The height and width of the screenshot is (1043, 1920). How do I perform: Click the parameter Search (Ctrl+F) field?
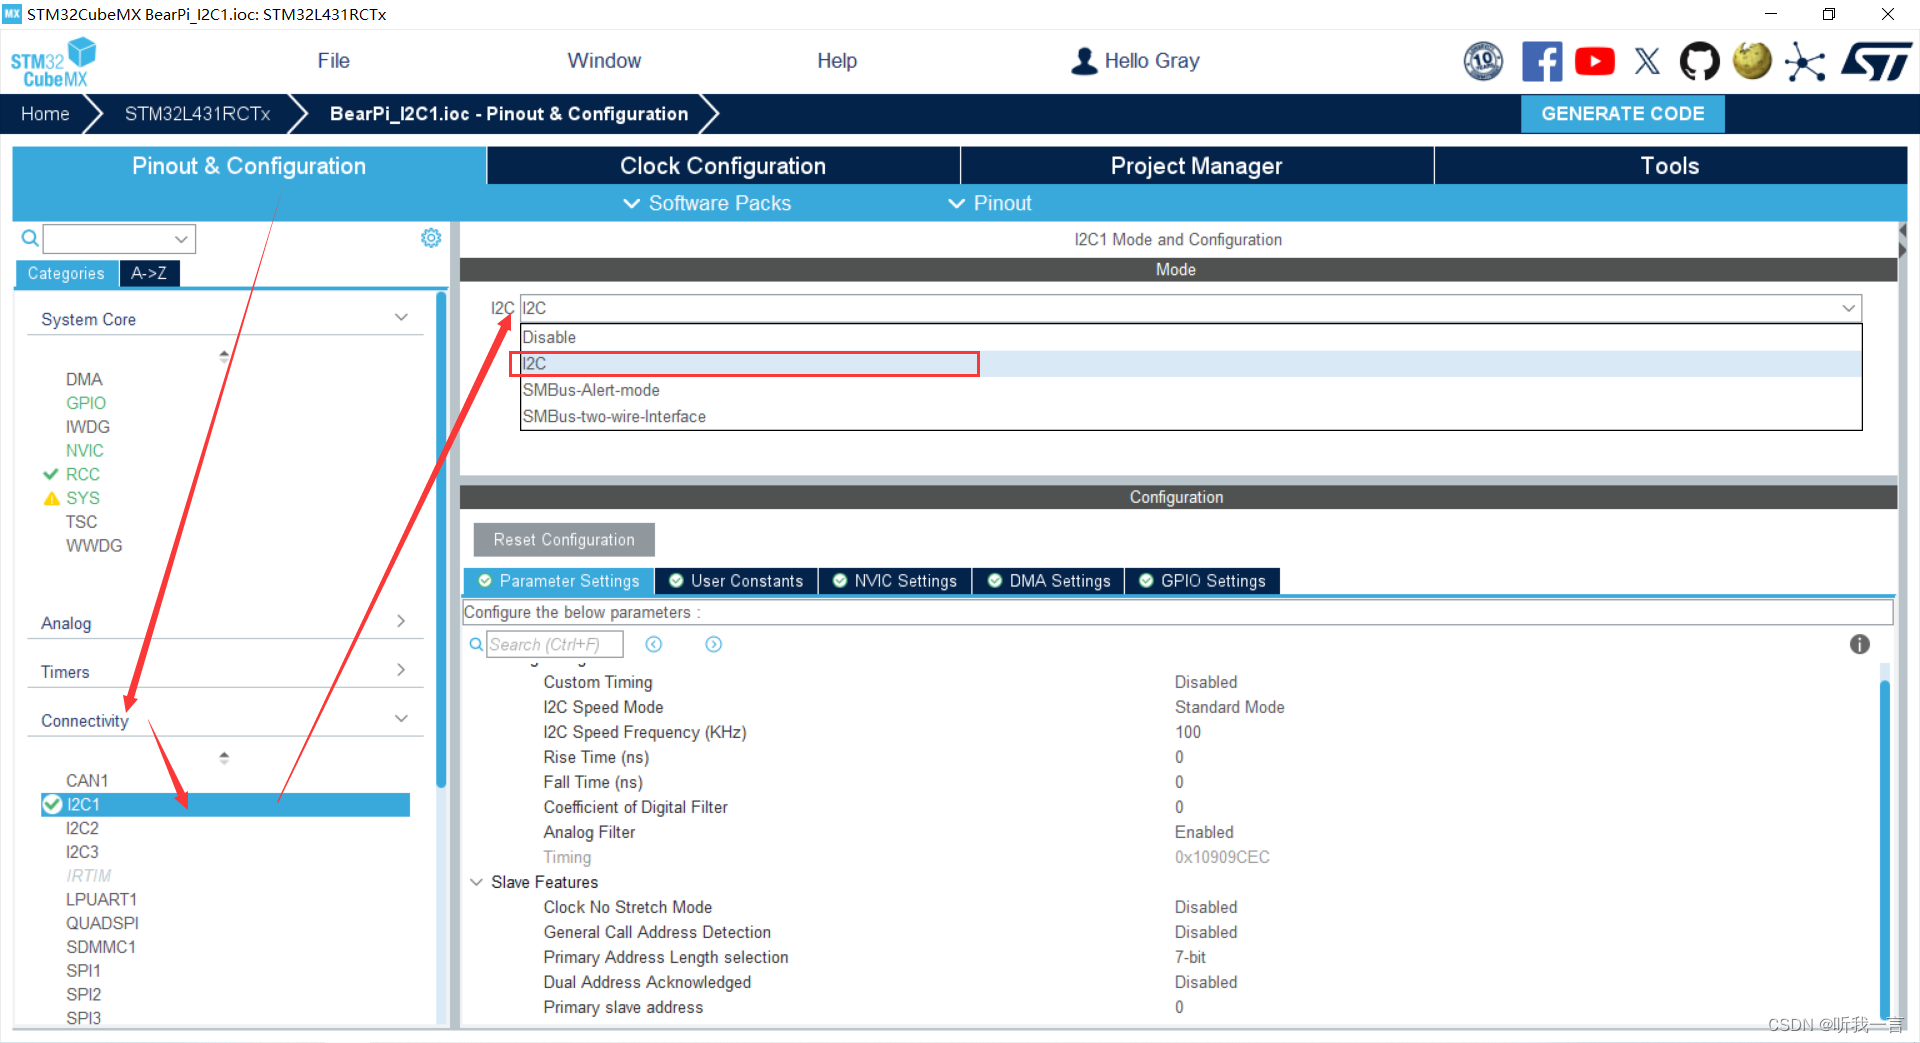tap(554, 645)
